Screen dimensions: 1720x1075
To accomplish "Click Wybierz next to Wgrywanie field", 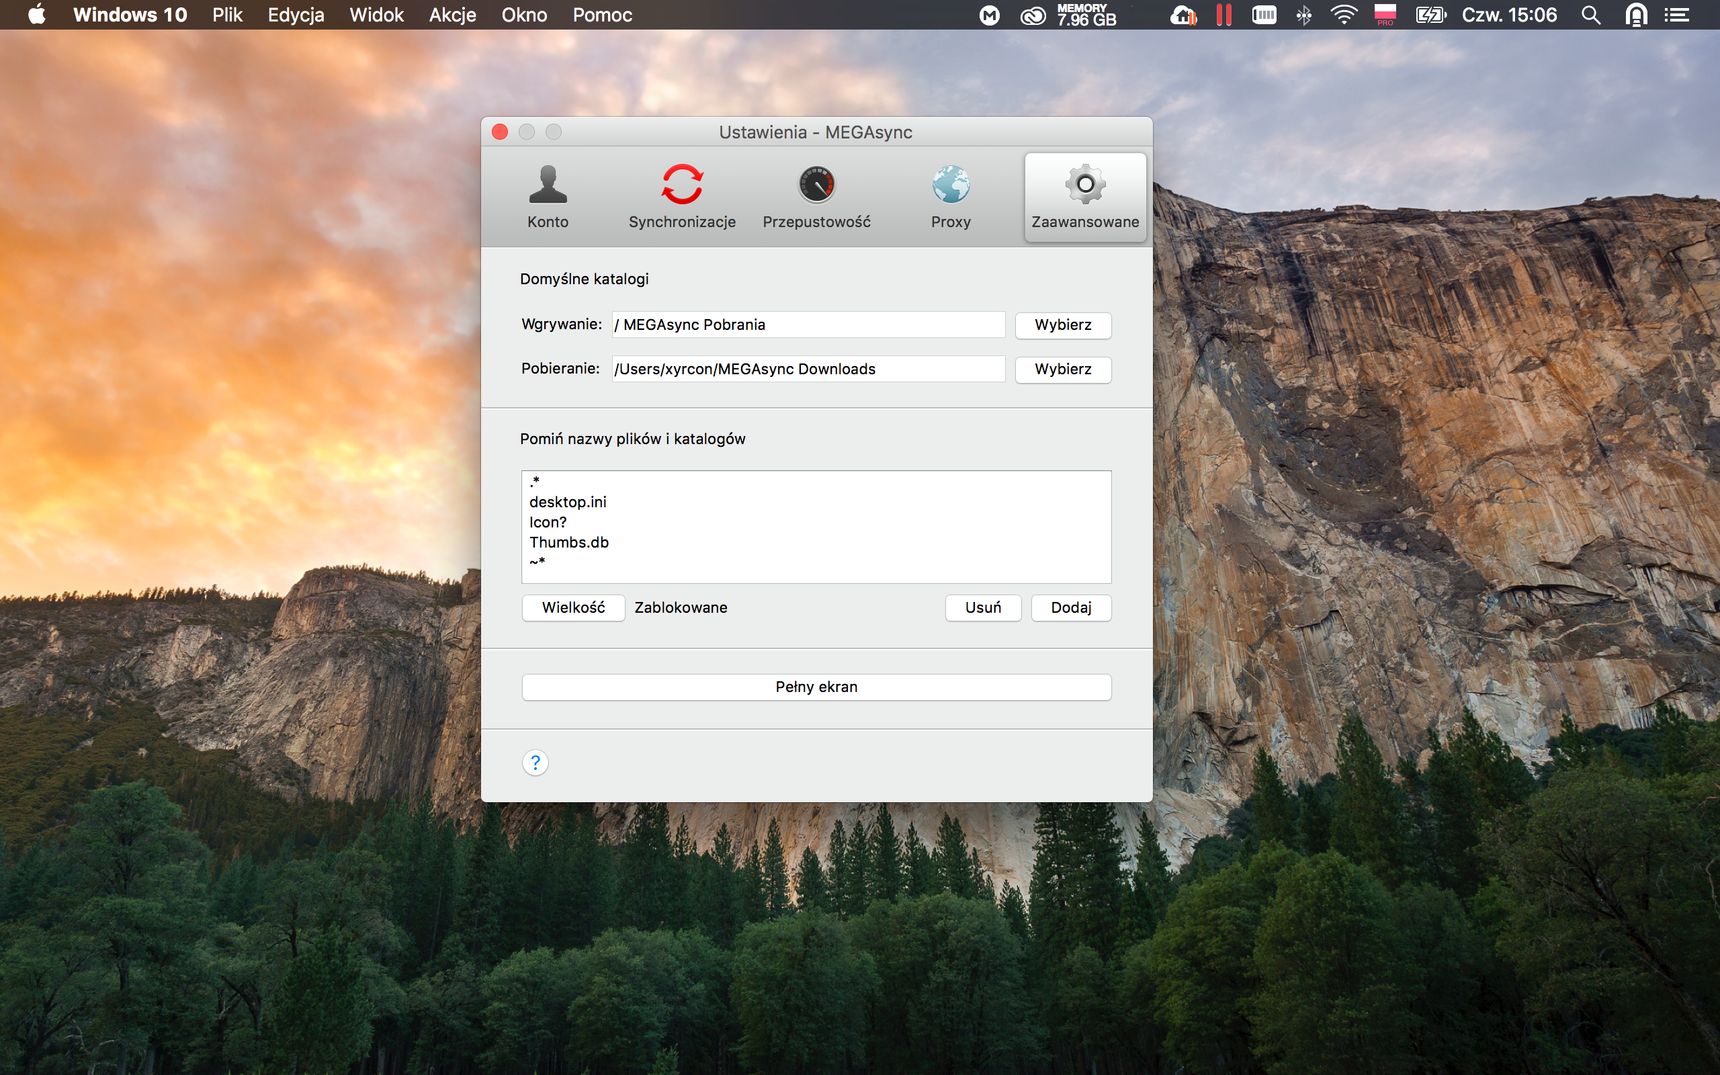I will pyautogui.click(x=1063, y=325).
